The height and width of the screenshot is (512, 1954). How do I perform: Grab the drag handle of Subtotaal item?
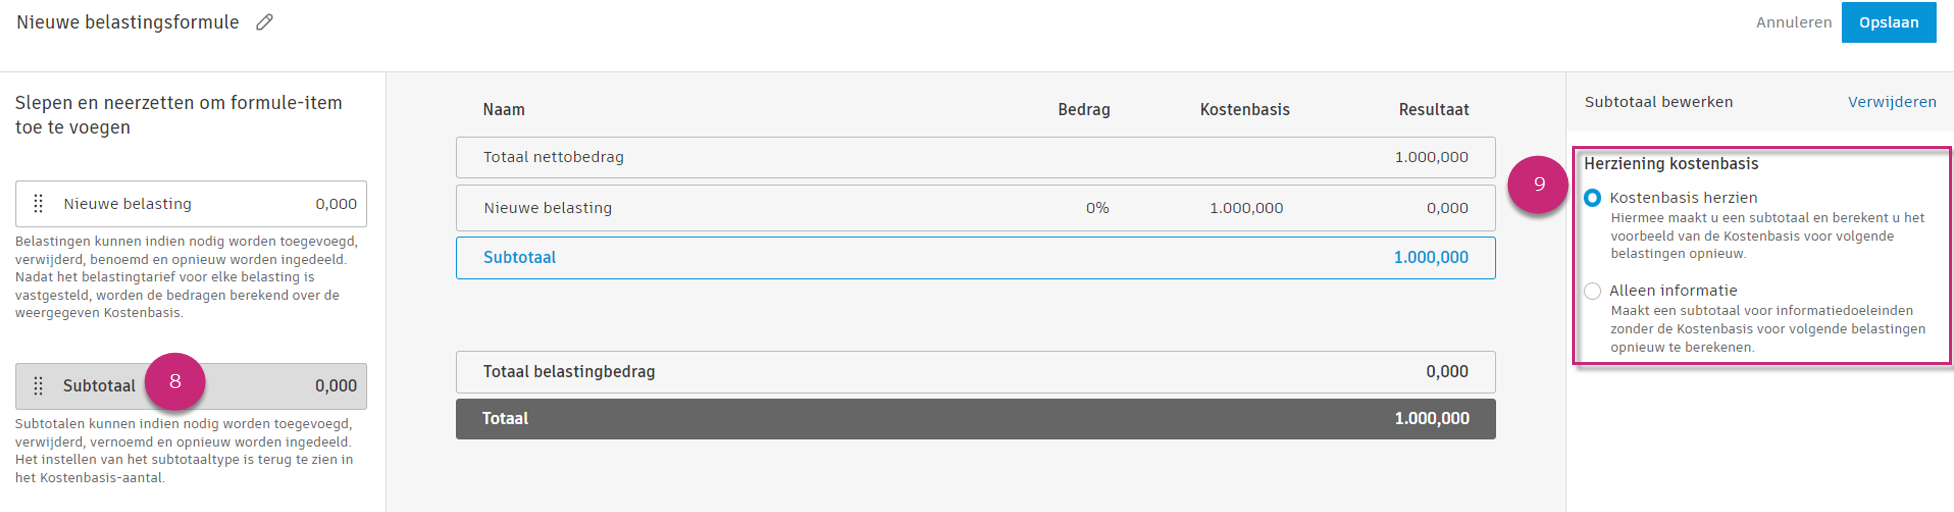coord(38,386)
